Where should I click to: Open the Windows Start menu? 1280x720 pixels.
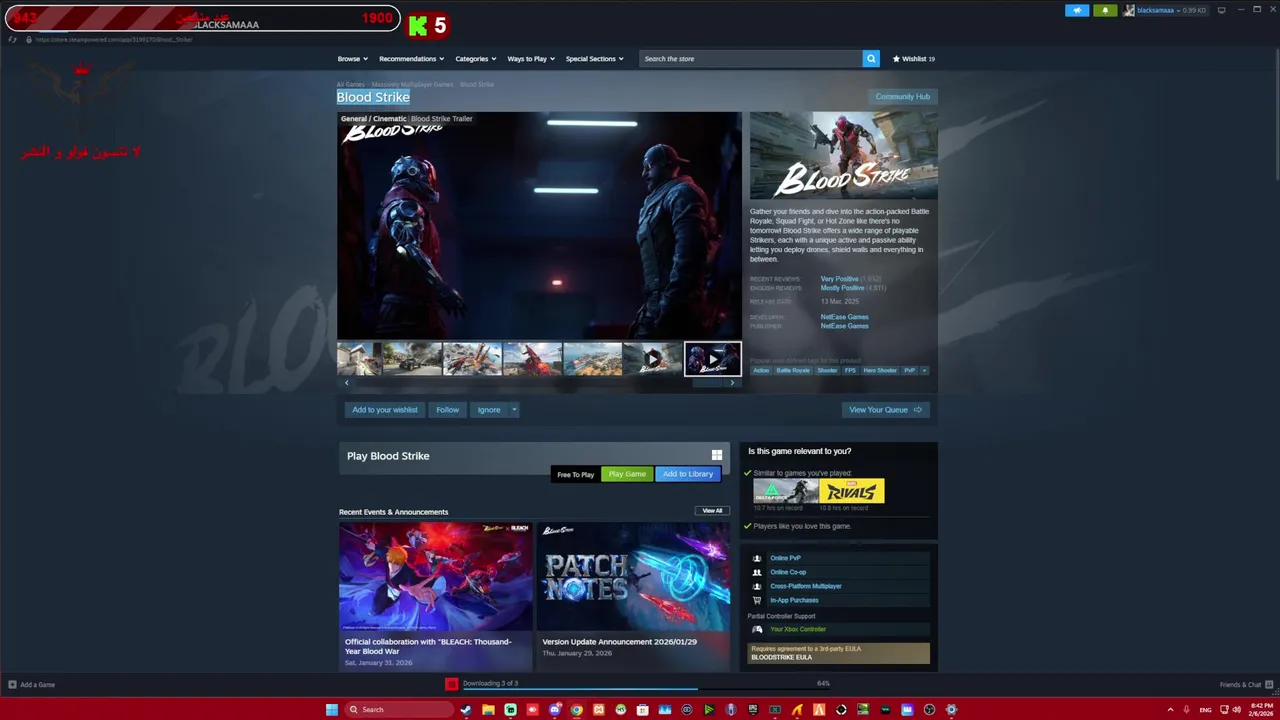click(x=332, y=710)
